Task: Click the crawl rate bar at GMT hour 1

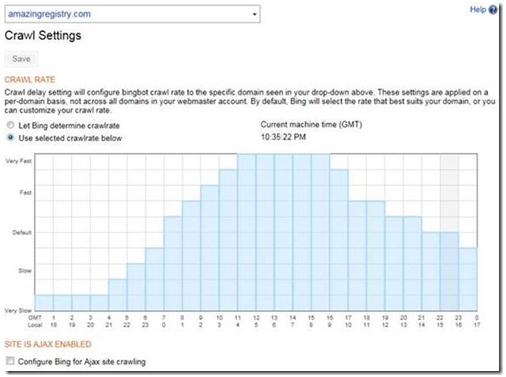Action: click(x=63, y=302)
